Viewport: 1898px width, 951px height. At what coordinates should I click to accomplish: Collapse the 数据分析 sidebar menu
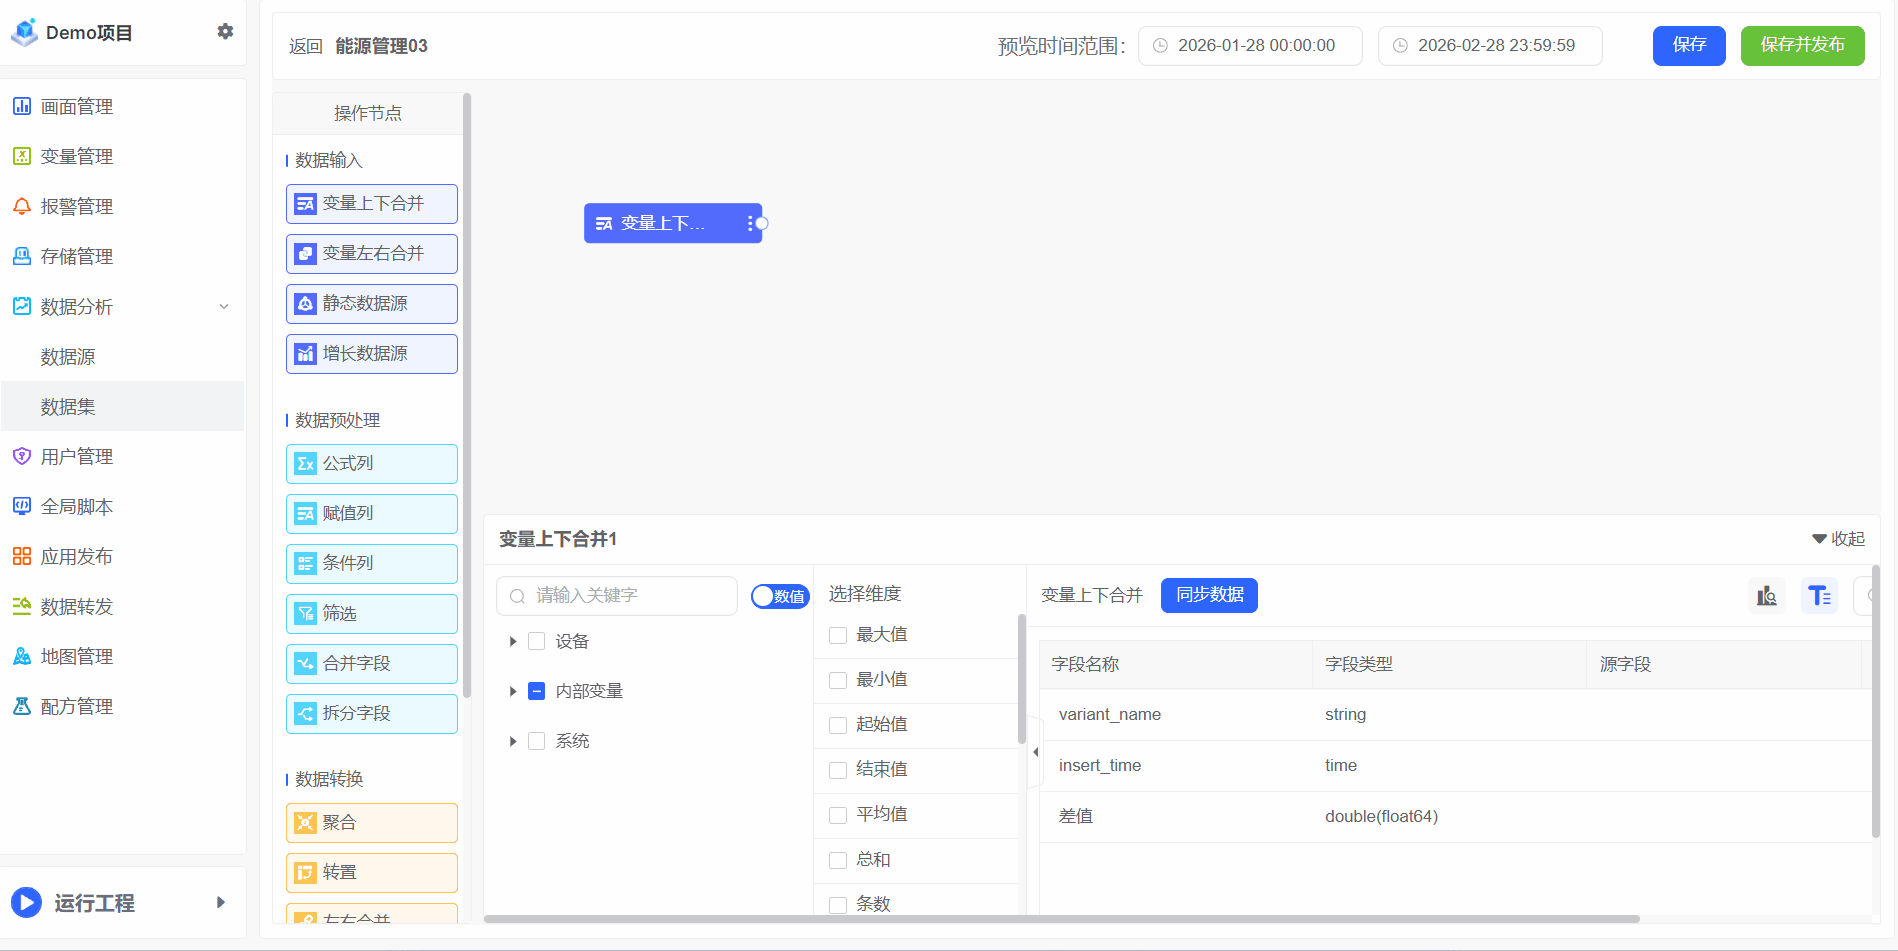tap(224, 307)
